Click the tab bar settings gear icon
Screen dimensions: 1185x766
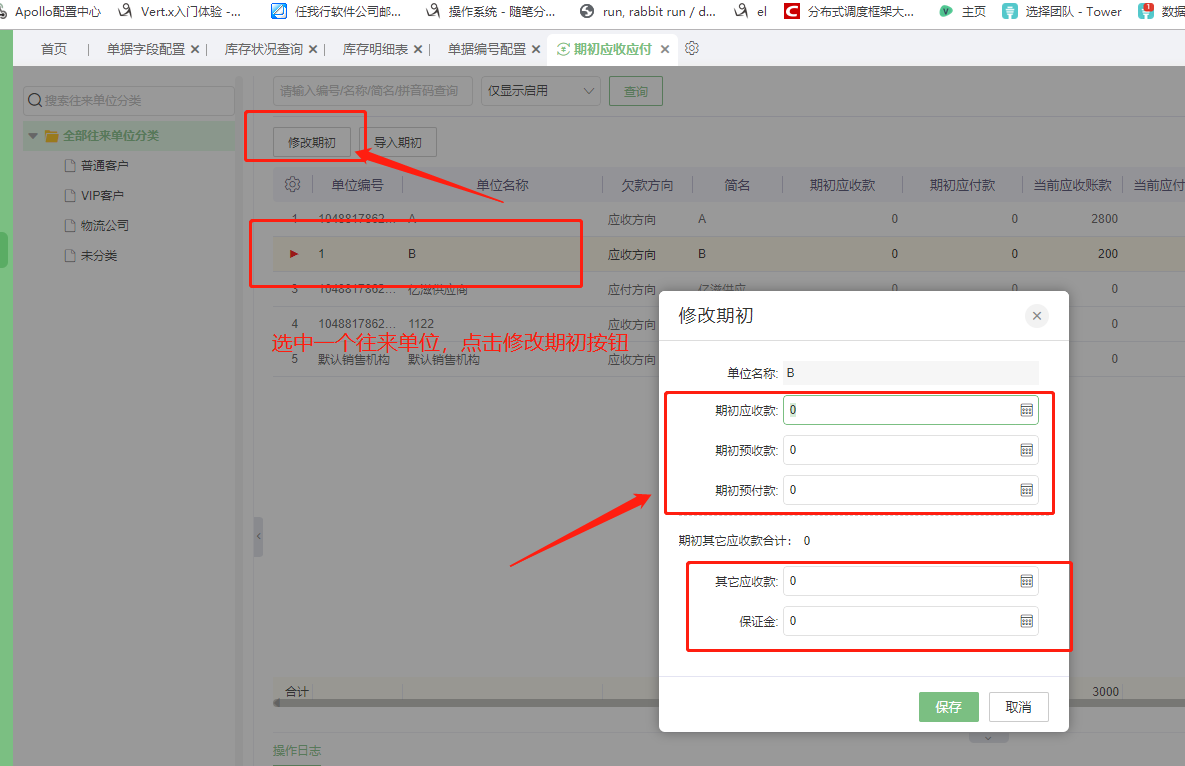pos(692,48)
